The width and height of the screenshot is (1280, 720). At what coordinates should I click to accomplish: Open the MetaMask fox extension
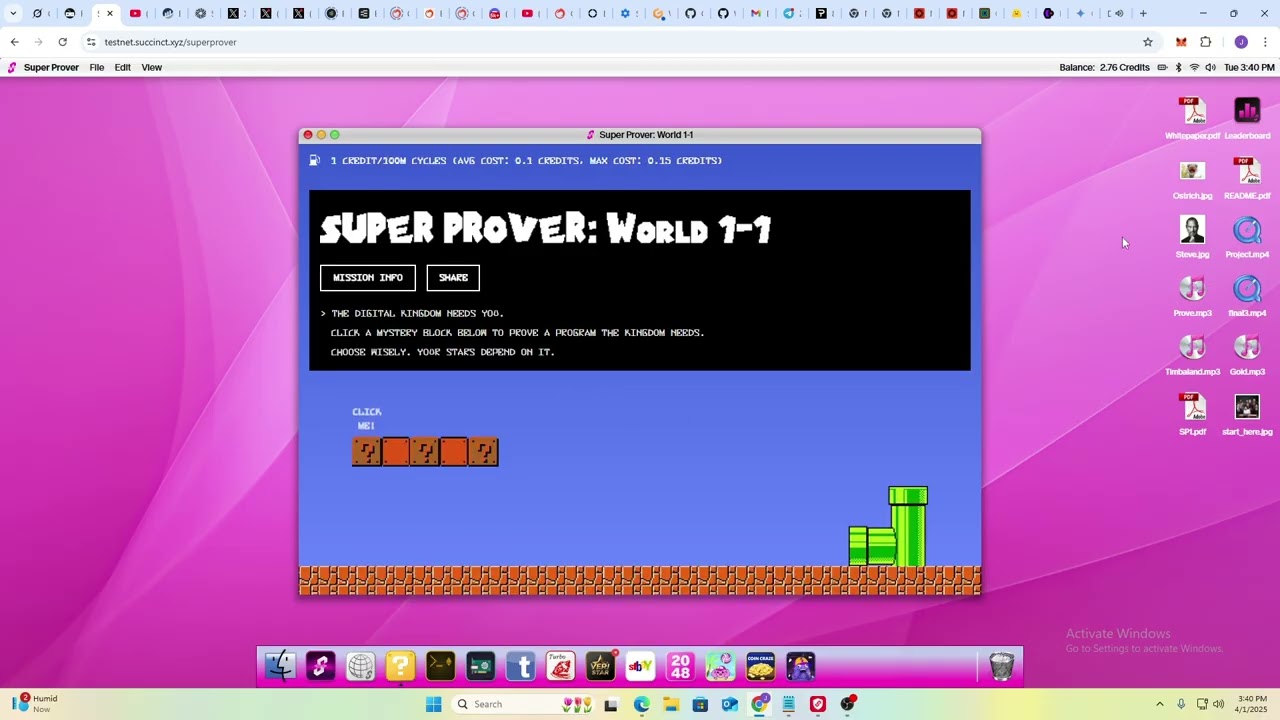pos(1181,42)
